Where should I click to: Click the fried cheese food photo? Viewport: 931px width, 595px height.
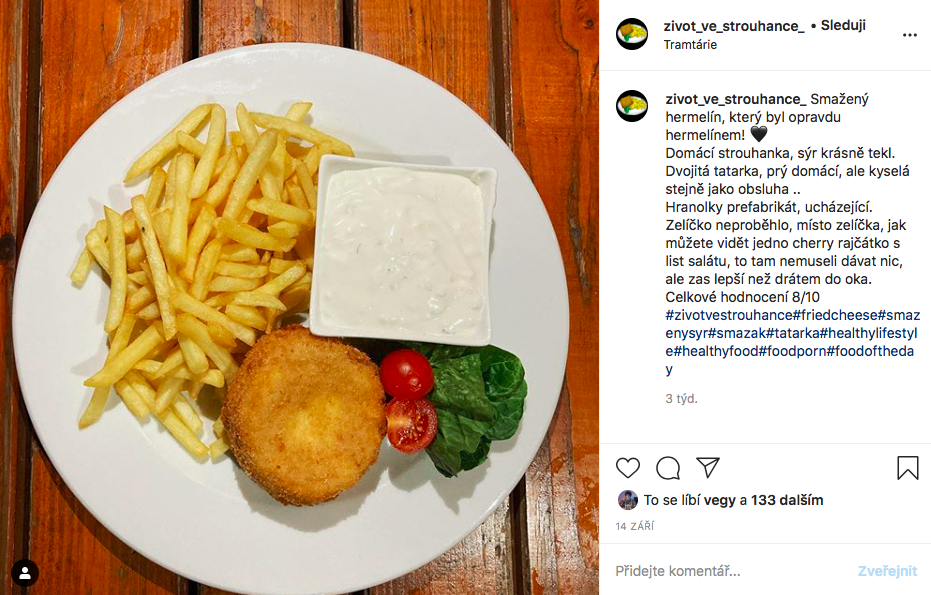(299, 298)
